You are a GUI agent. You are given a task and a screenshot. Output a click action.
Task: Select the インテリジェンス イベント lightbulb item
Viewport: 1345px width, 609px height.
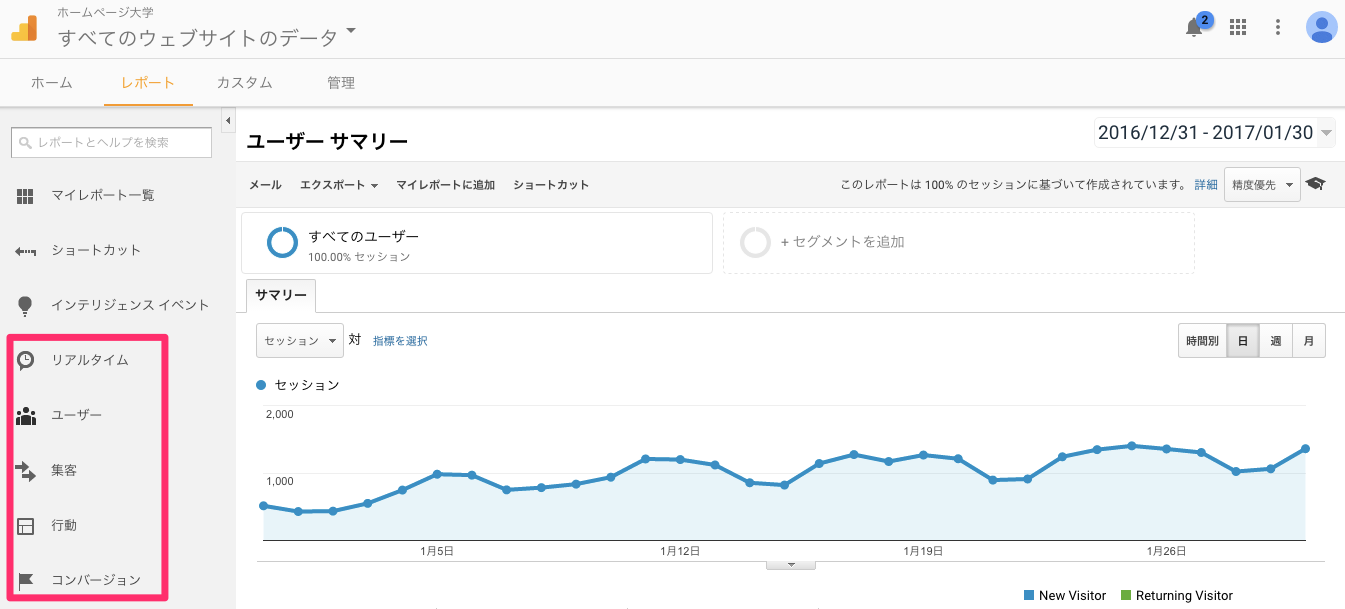point(129,305)
